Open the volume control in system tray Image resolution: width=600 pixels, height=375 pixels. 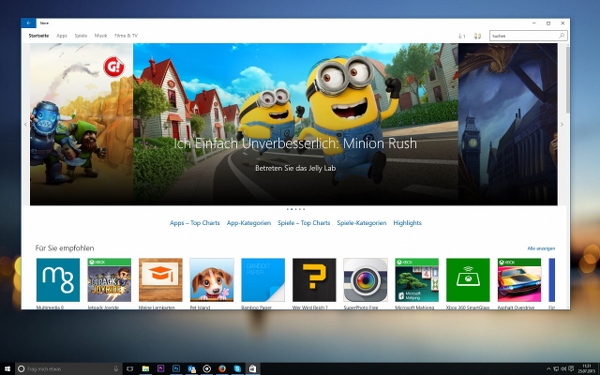tap(564, 369)
